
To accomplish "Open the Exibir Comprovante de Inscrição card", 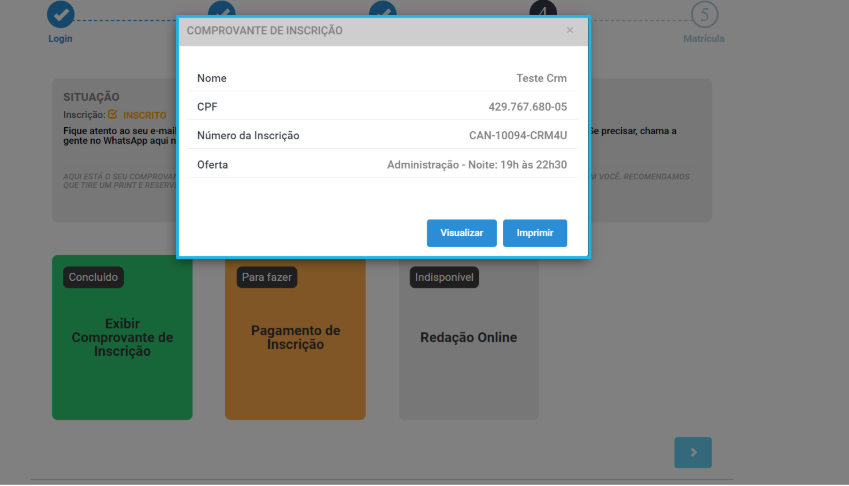I will [122, 337].
